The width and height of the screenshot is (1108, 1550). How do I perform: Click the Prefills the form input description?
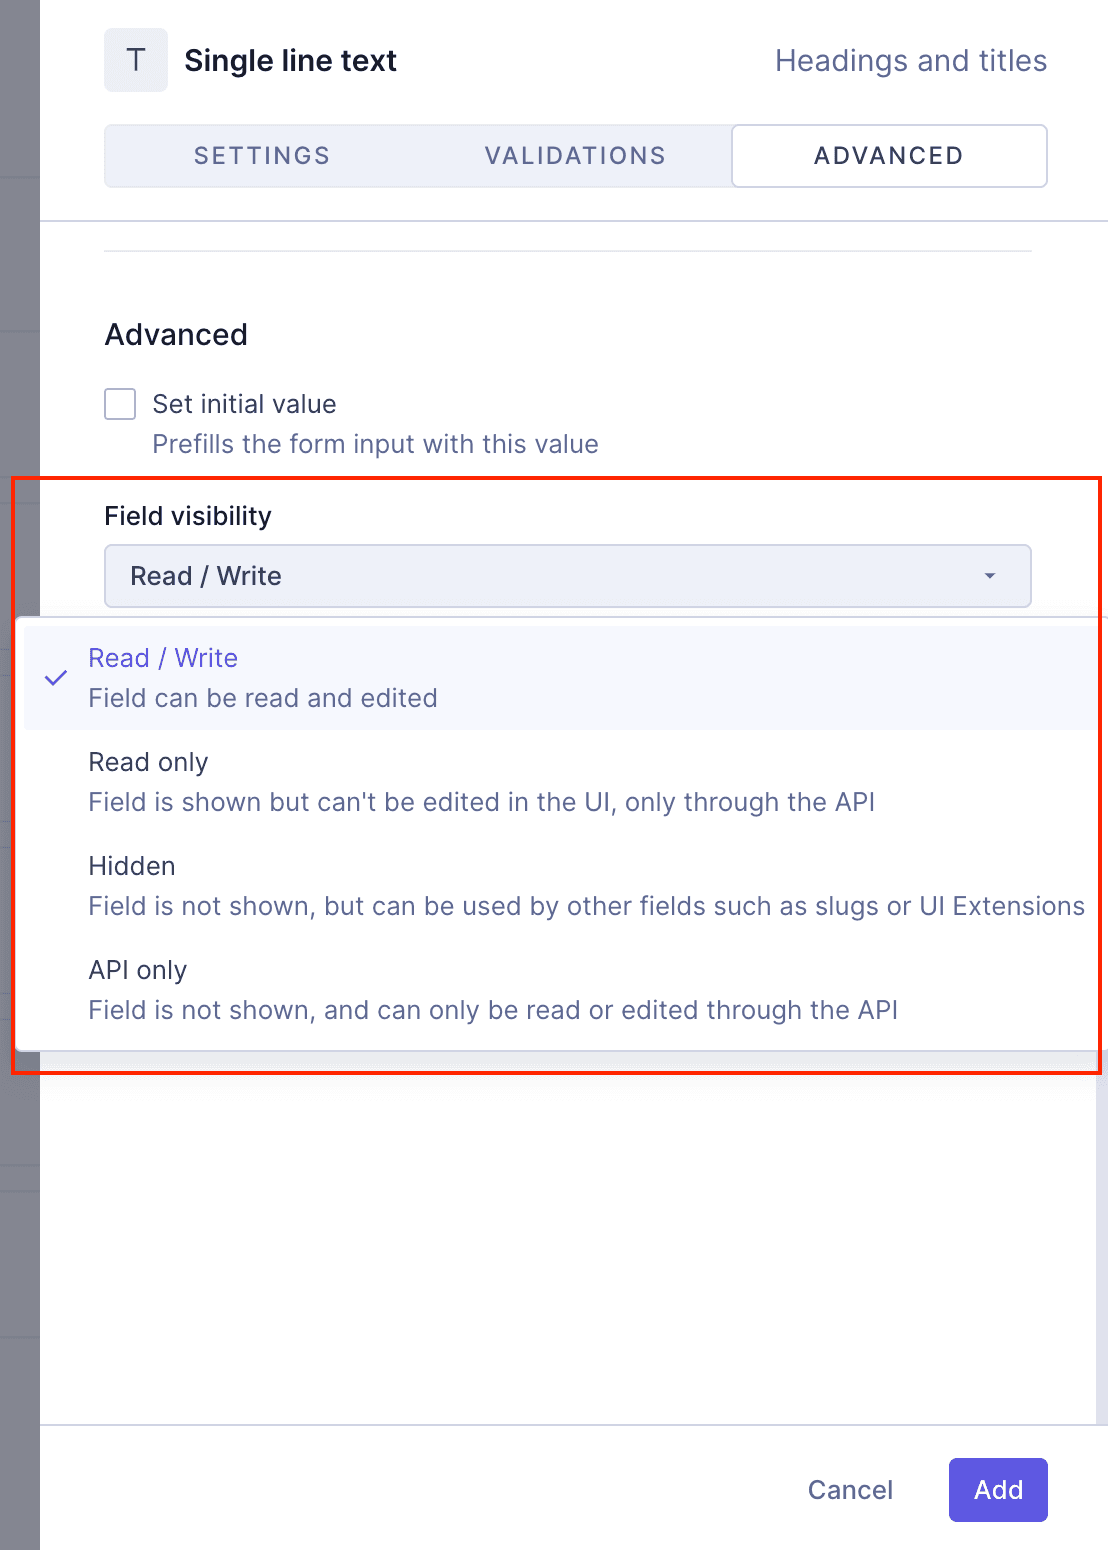point(375,444)
